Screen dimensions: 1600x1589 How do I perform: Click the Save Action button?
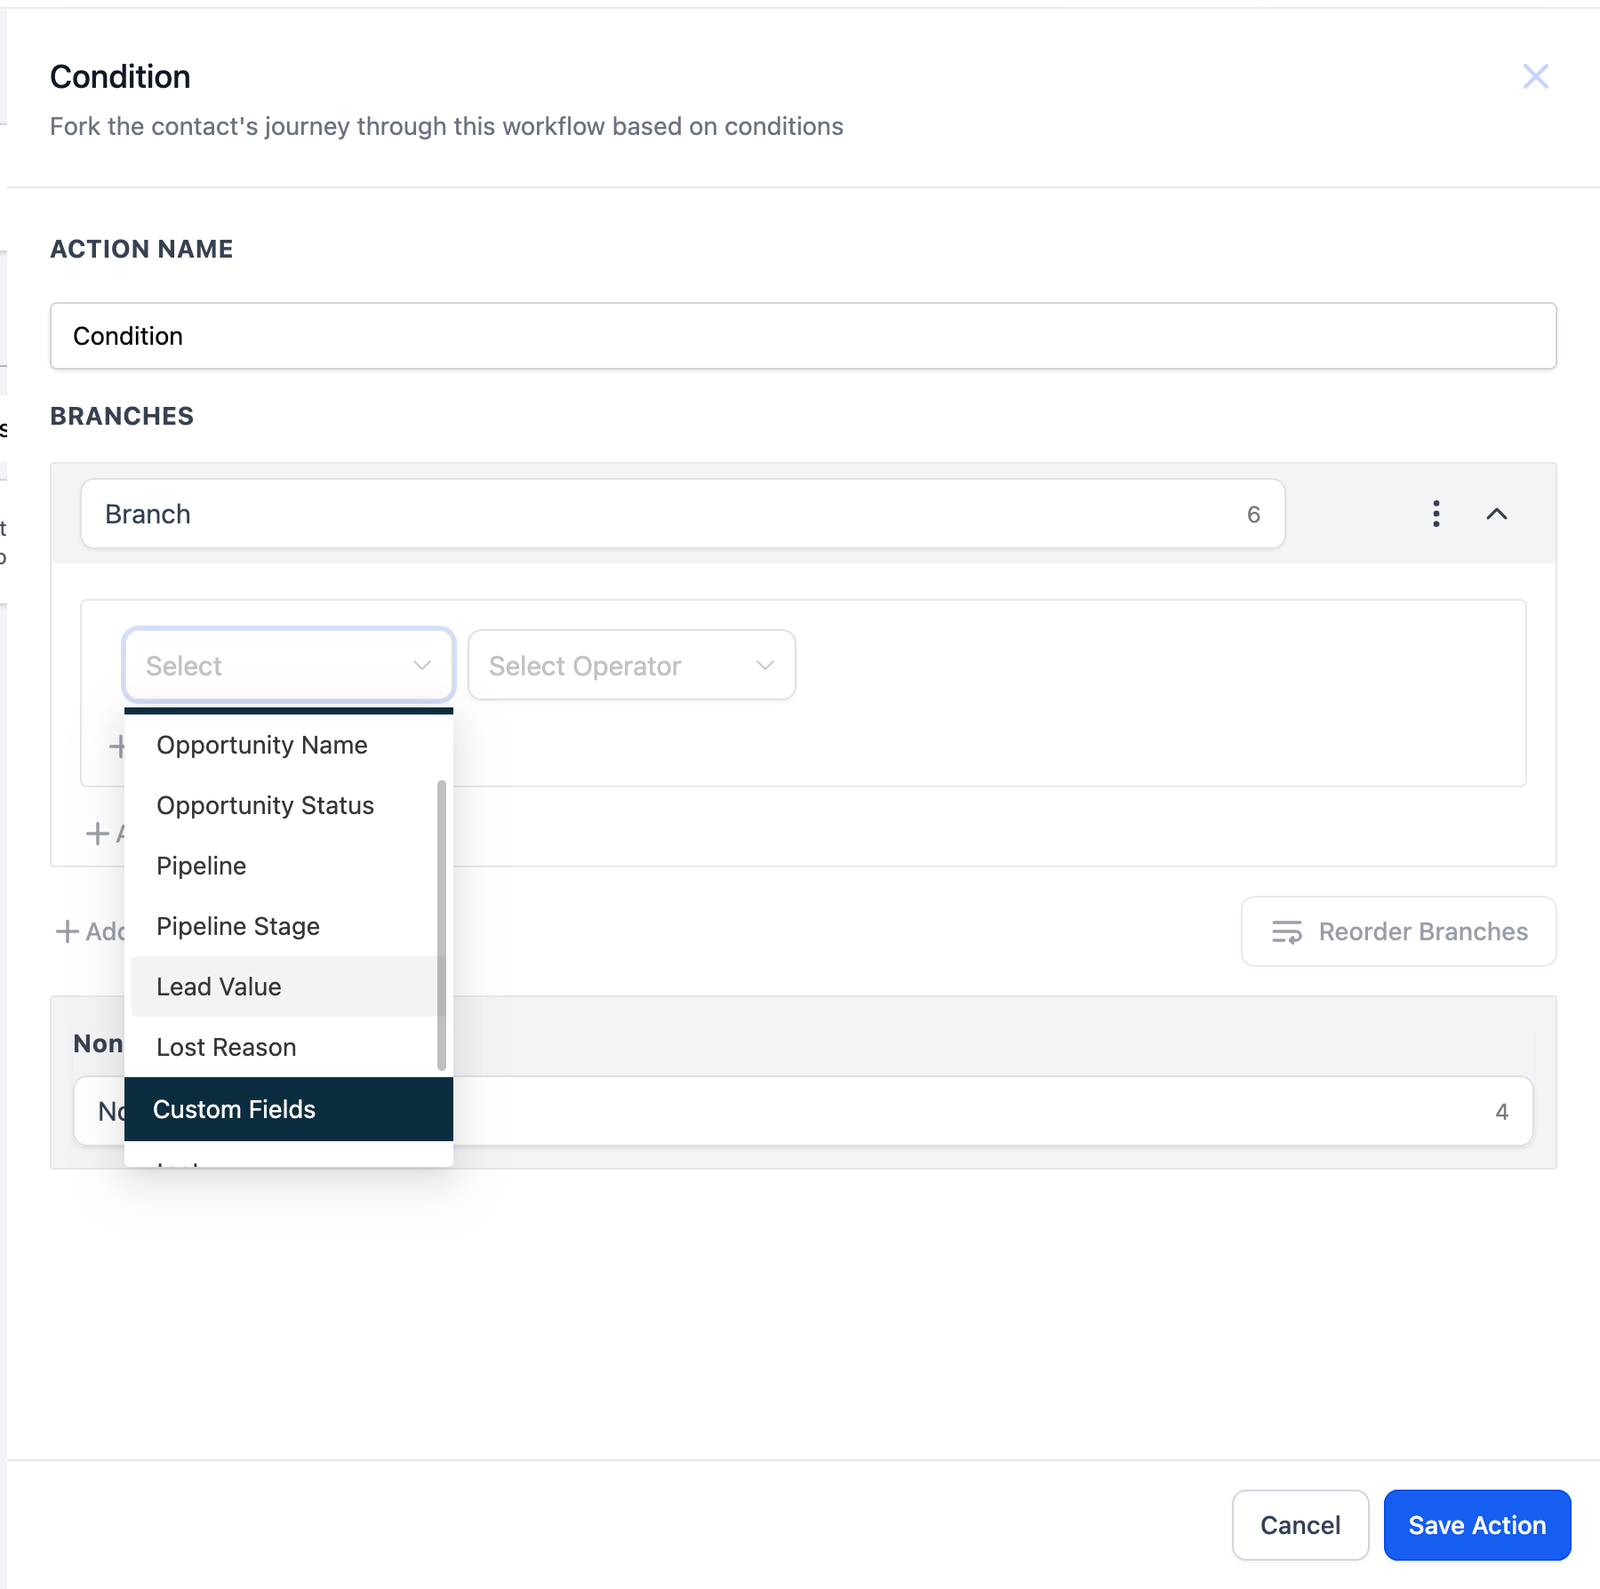1476,1525
